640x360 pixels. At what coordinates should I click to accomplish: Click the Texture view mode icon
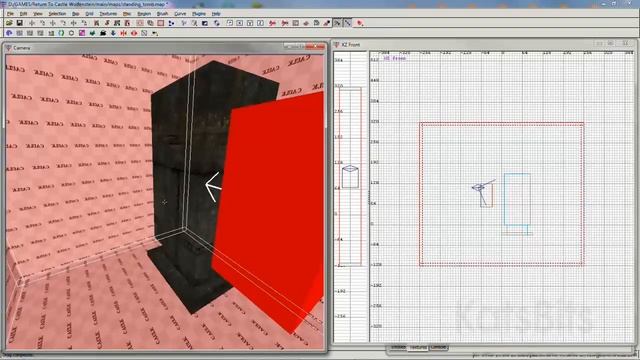(x=194, y=23)
